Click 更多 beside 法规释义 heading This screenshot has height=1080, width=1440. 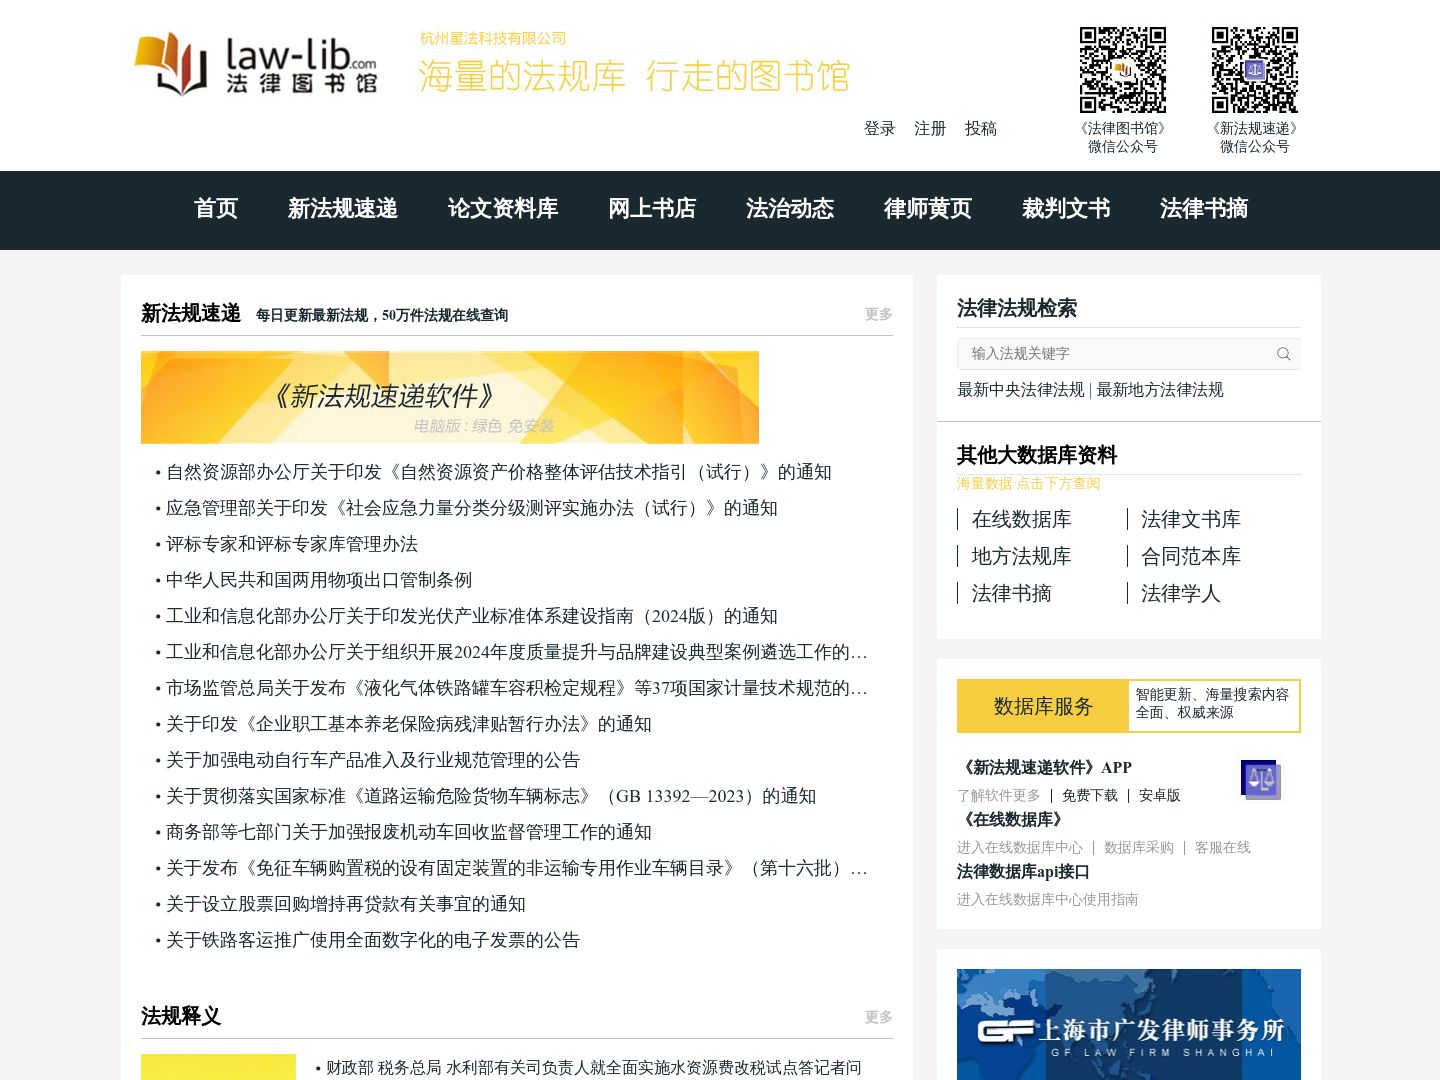[879, 1018]
